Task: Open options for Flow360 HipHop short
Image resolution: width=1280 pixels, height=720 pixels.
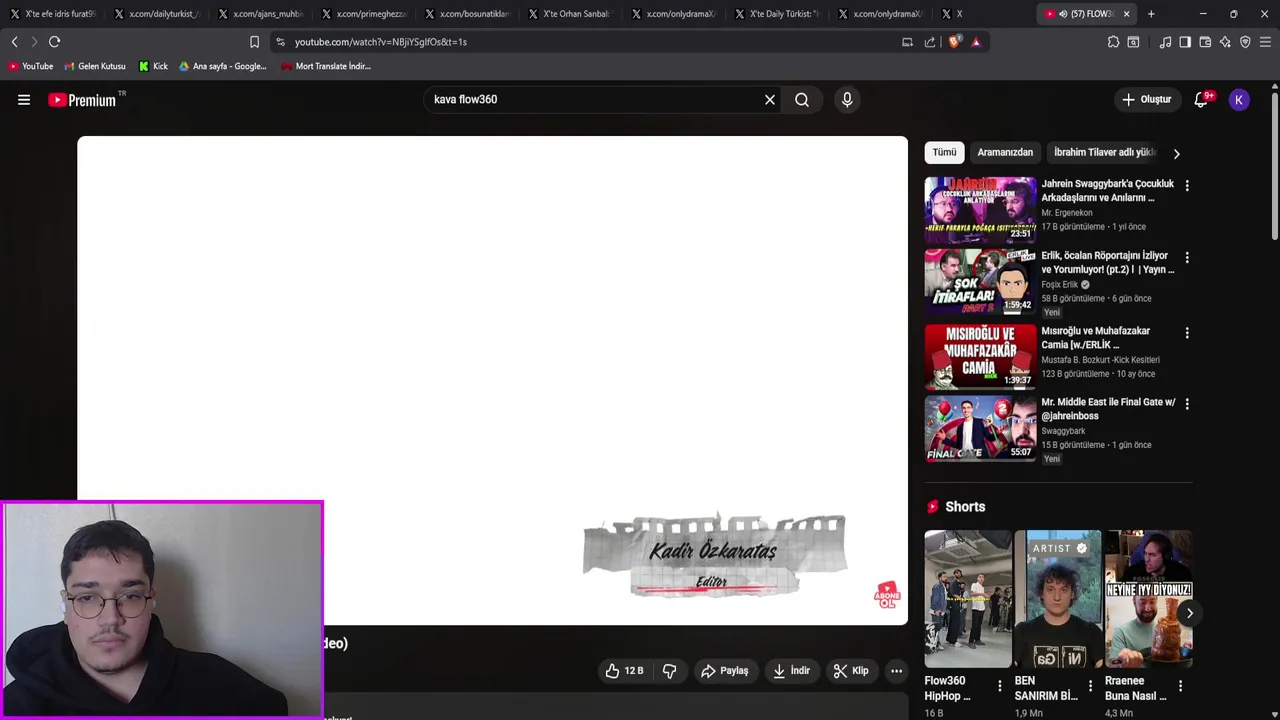Action: pyautogui.click(x=999, y=686)
